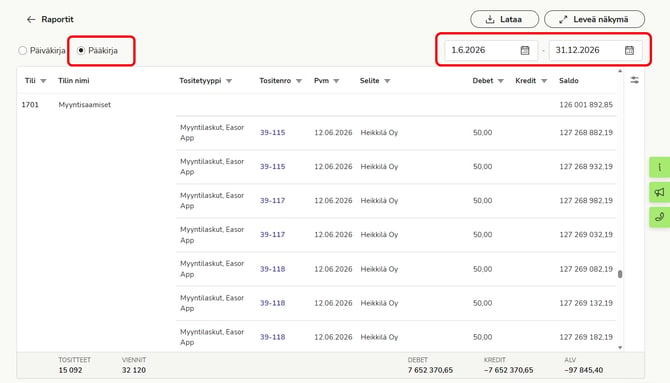The image size is (670, 383).
Task: Click Tositteet count 15 092
Action: [x=71, y=370]
